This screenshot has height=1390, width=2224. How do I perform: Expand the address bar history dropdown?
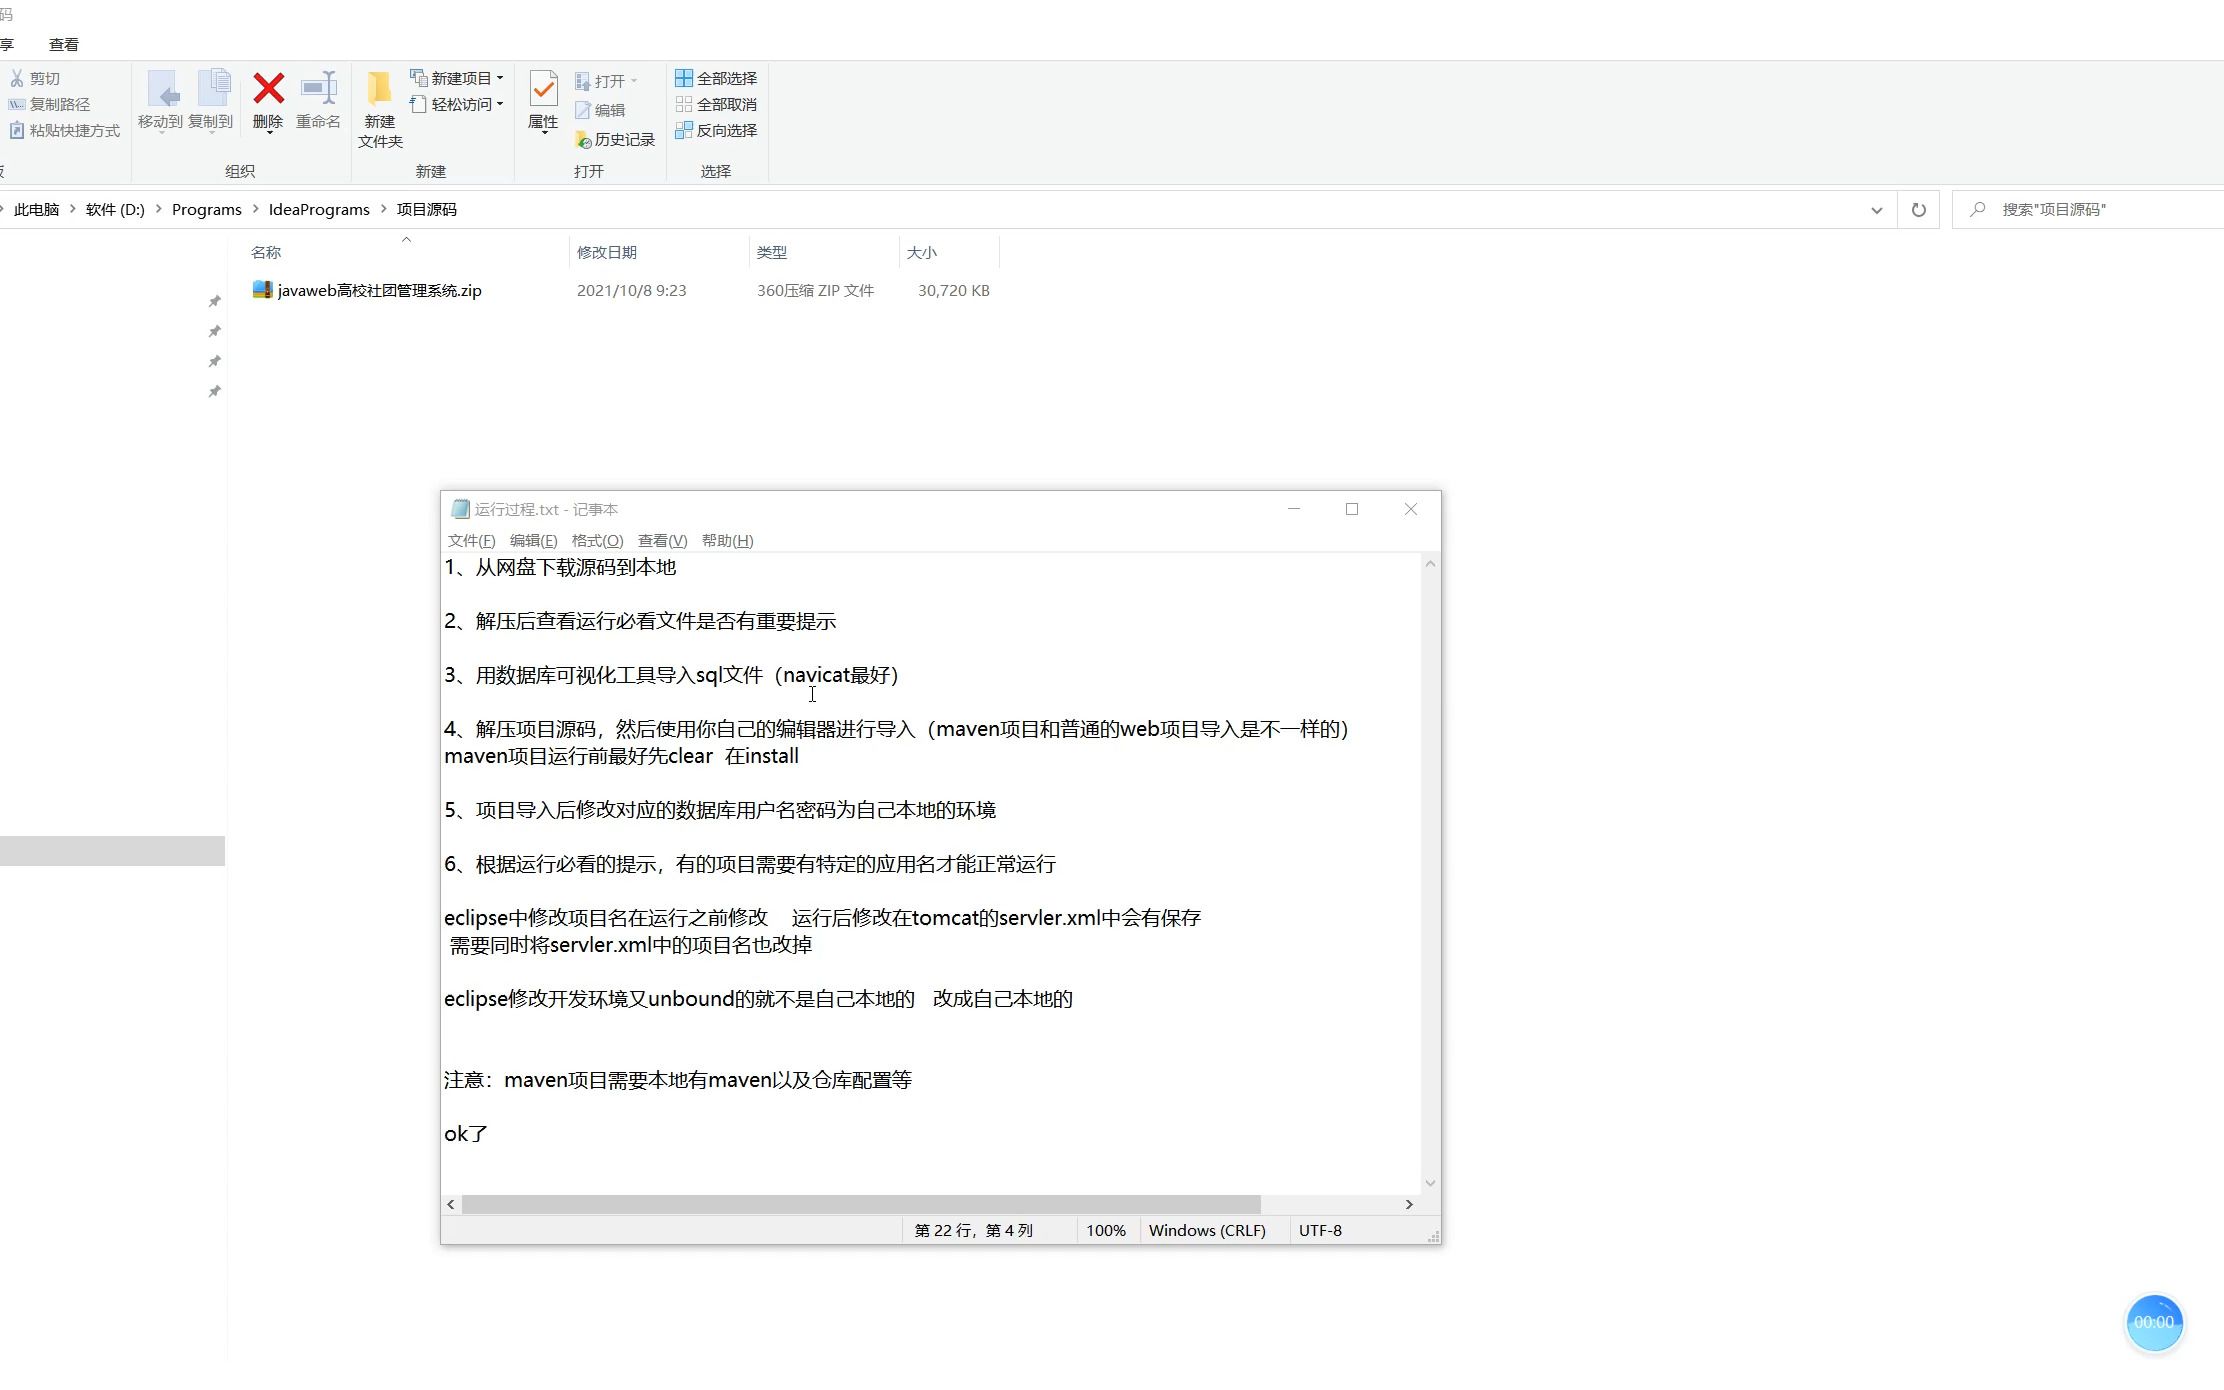(x=1876, y=210)
